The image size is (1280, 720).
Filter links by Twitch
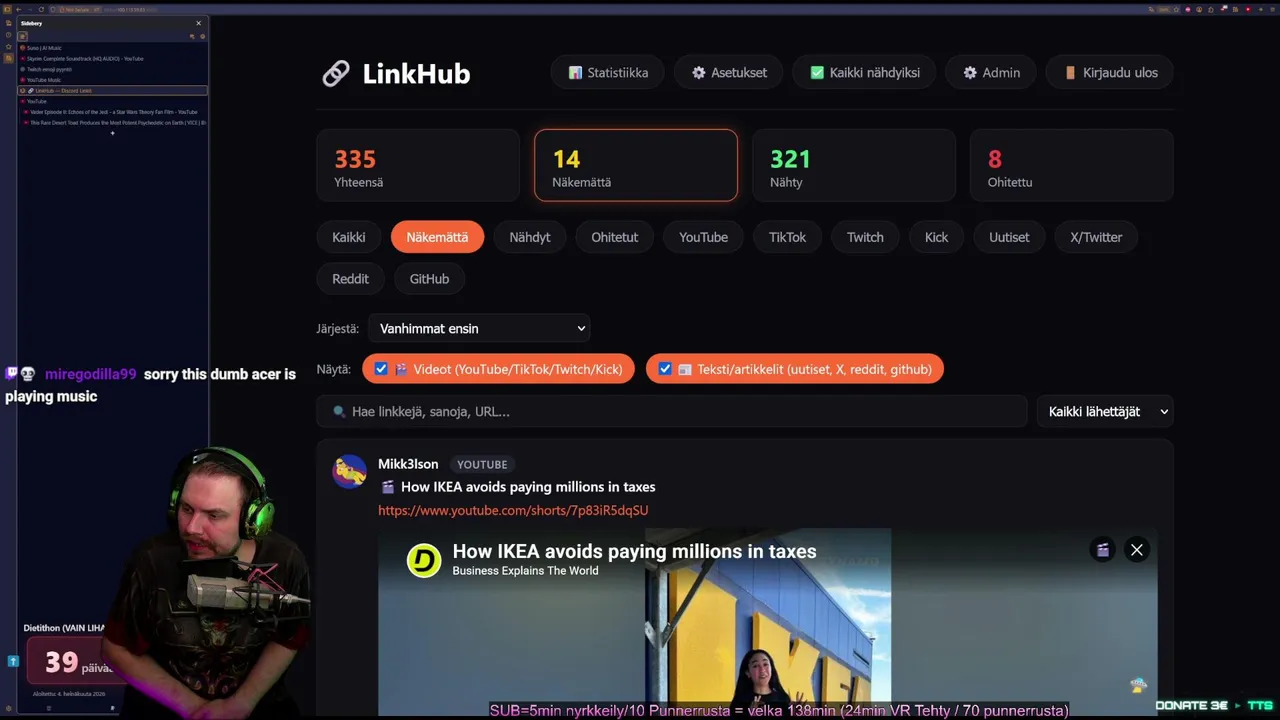tap(865, 237)
